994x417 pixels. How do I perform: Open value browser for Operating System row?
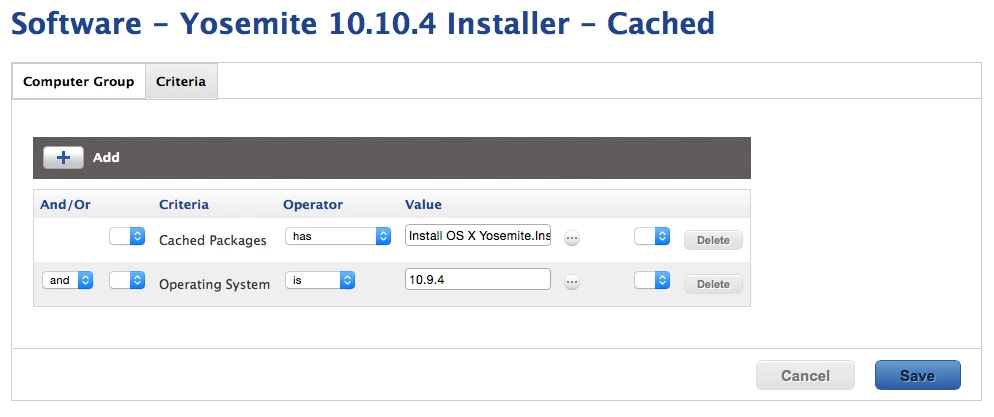[572, 283]
